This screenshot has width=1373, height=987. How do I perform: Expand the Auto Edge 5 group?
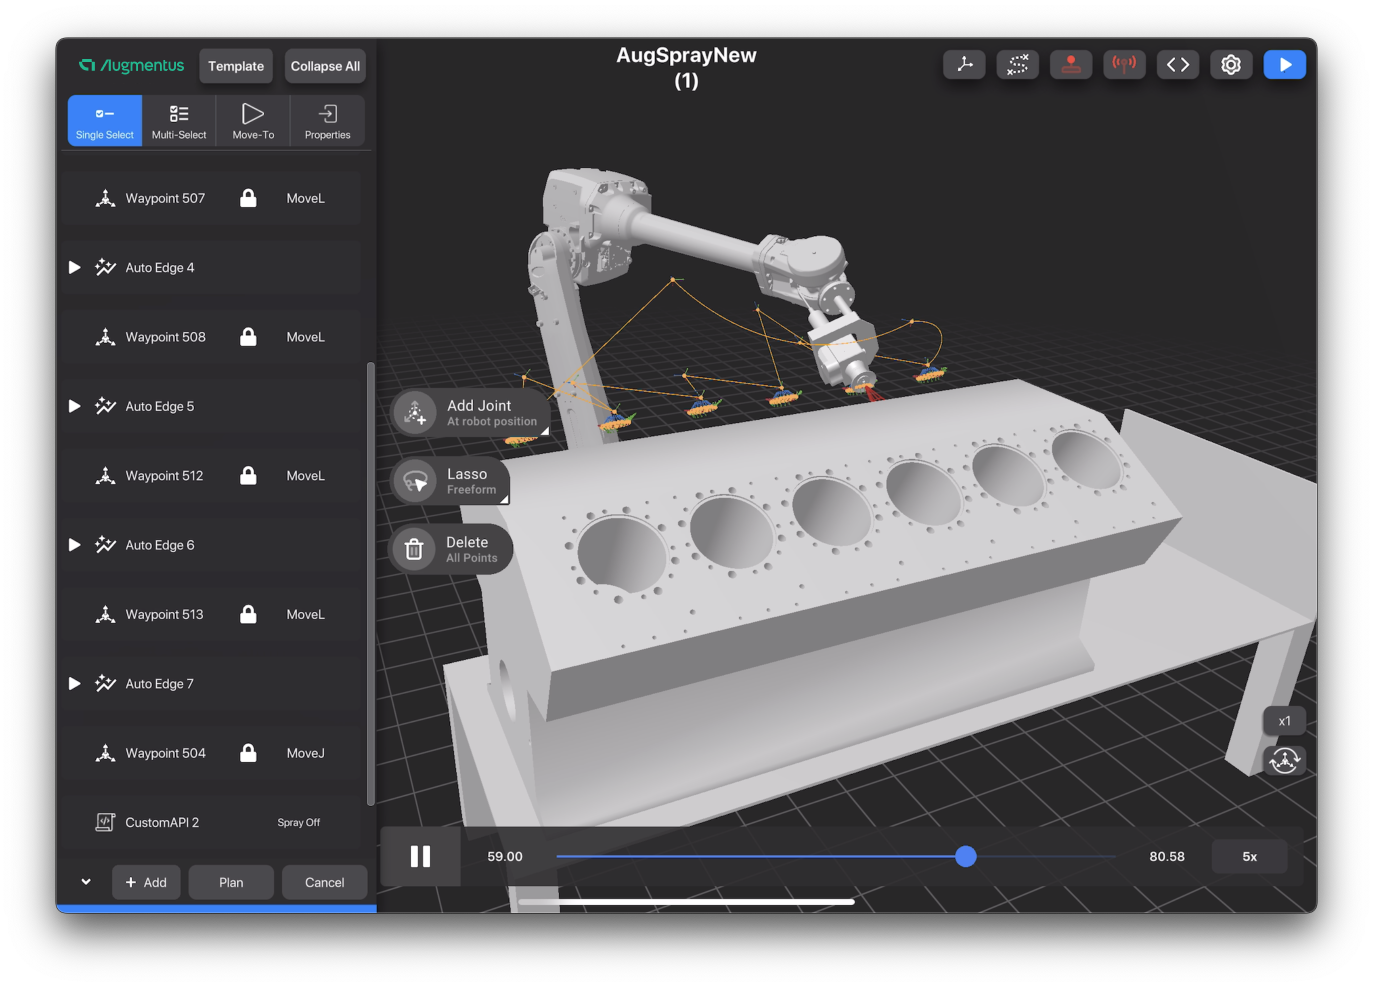pyautogui.click(x=73, y=406)
